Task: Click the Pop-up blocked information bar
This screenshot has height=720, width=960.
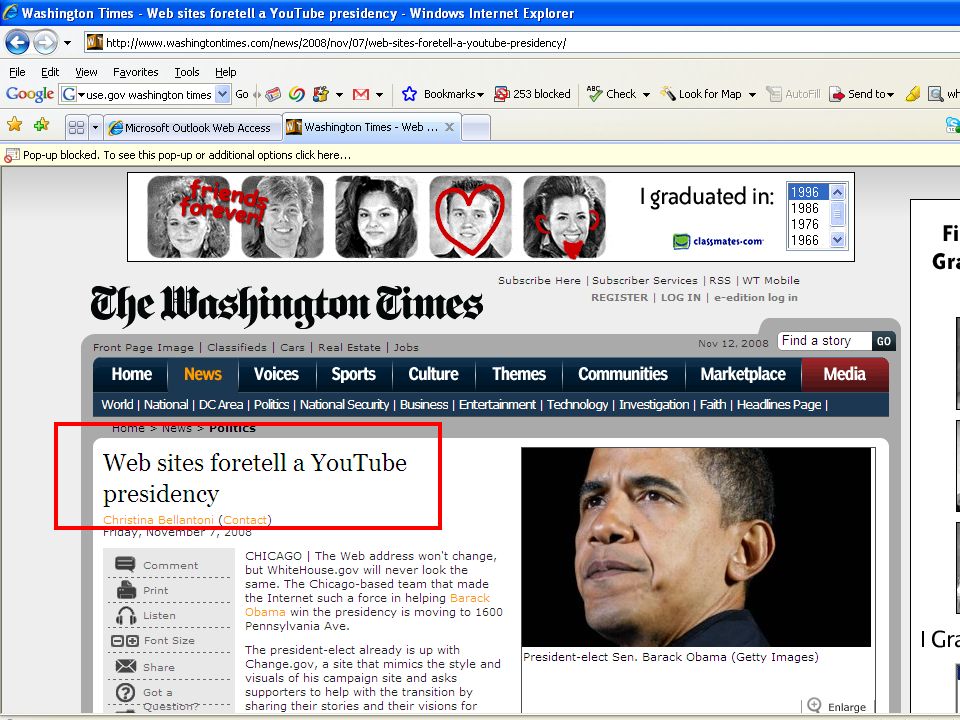Action: [480, 155]
